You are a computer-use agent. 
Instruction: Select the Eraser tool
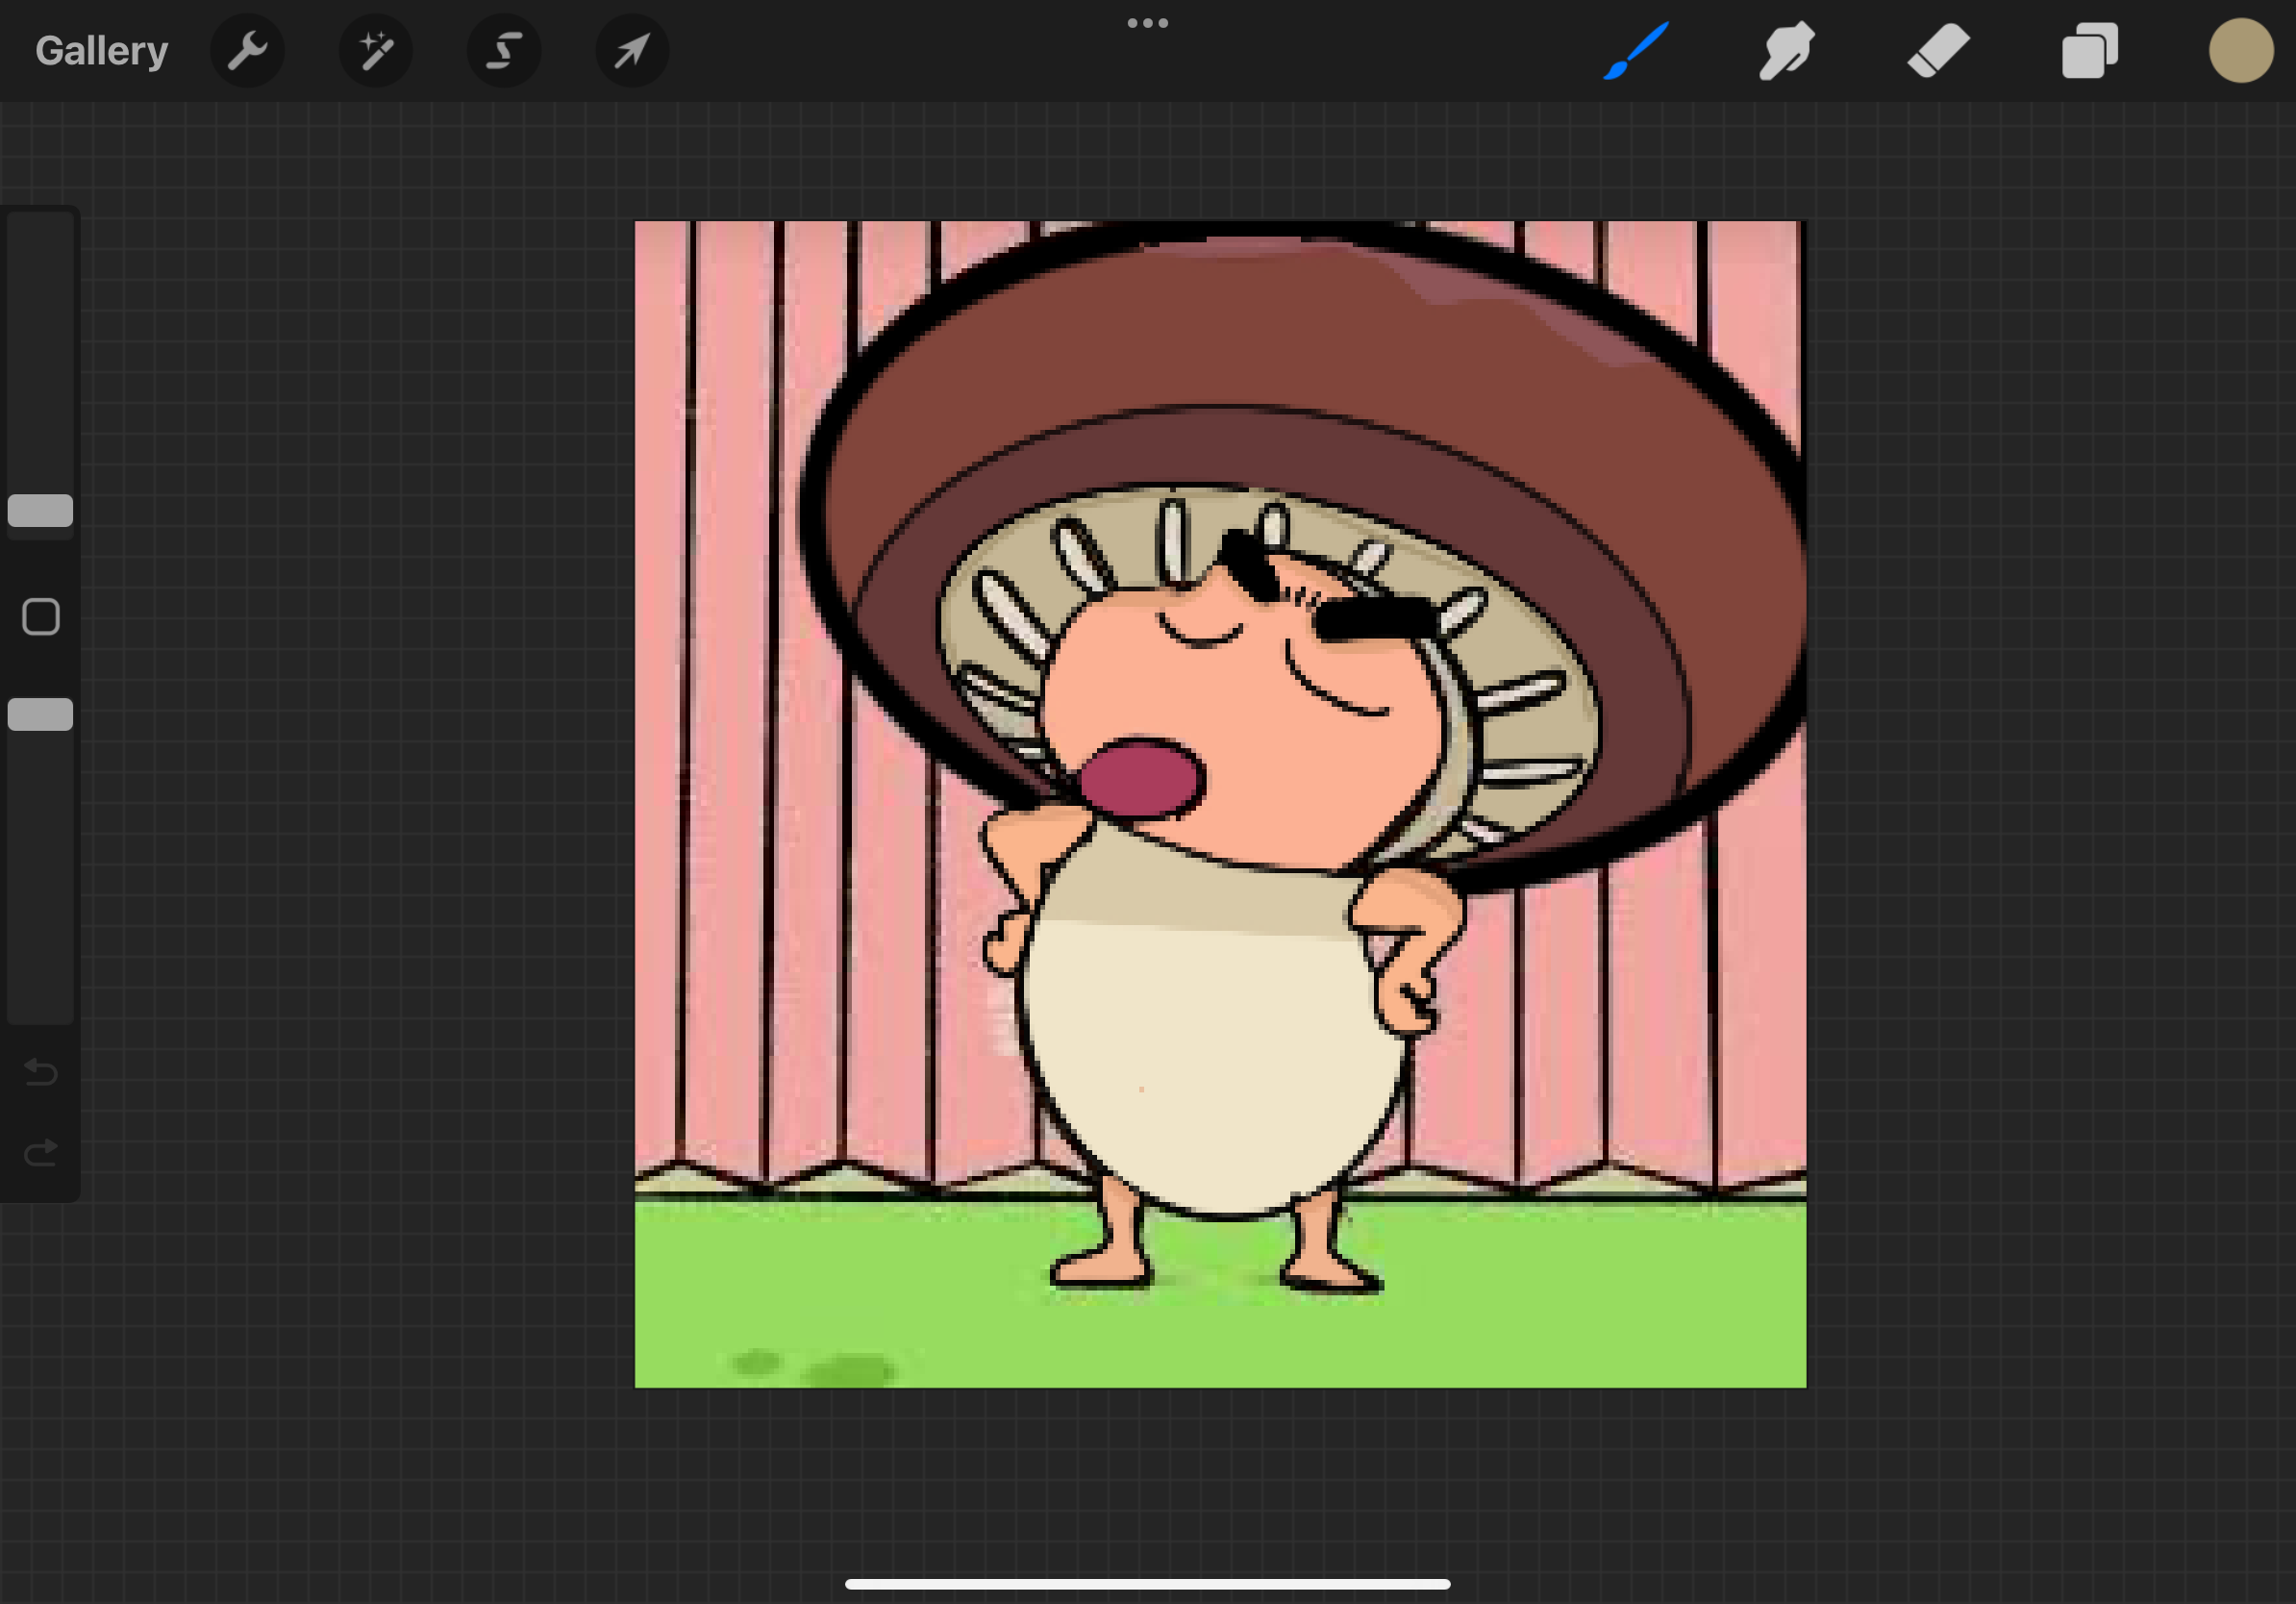(x=1938, y=51)
